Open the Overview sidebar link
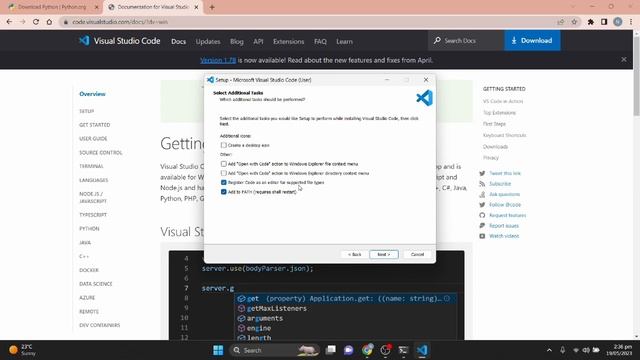Image resolution: width=640 pixels, height=360 pixels. (92, 94)
